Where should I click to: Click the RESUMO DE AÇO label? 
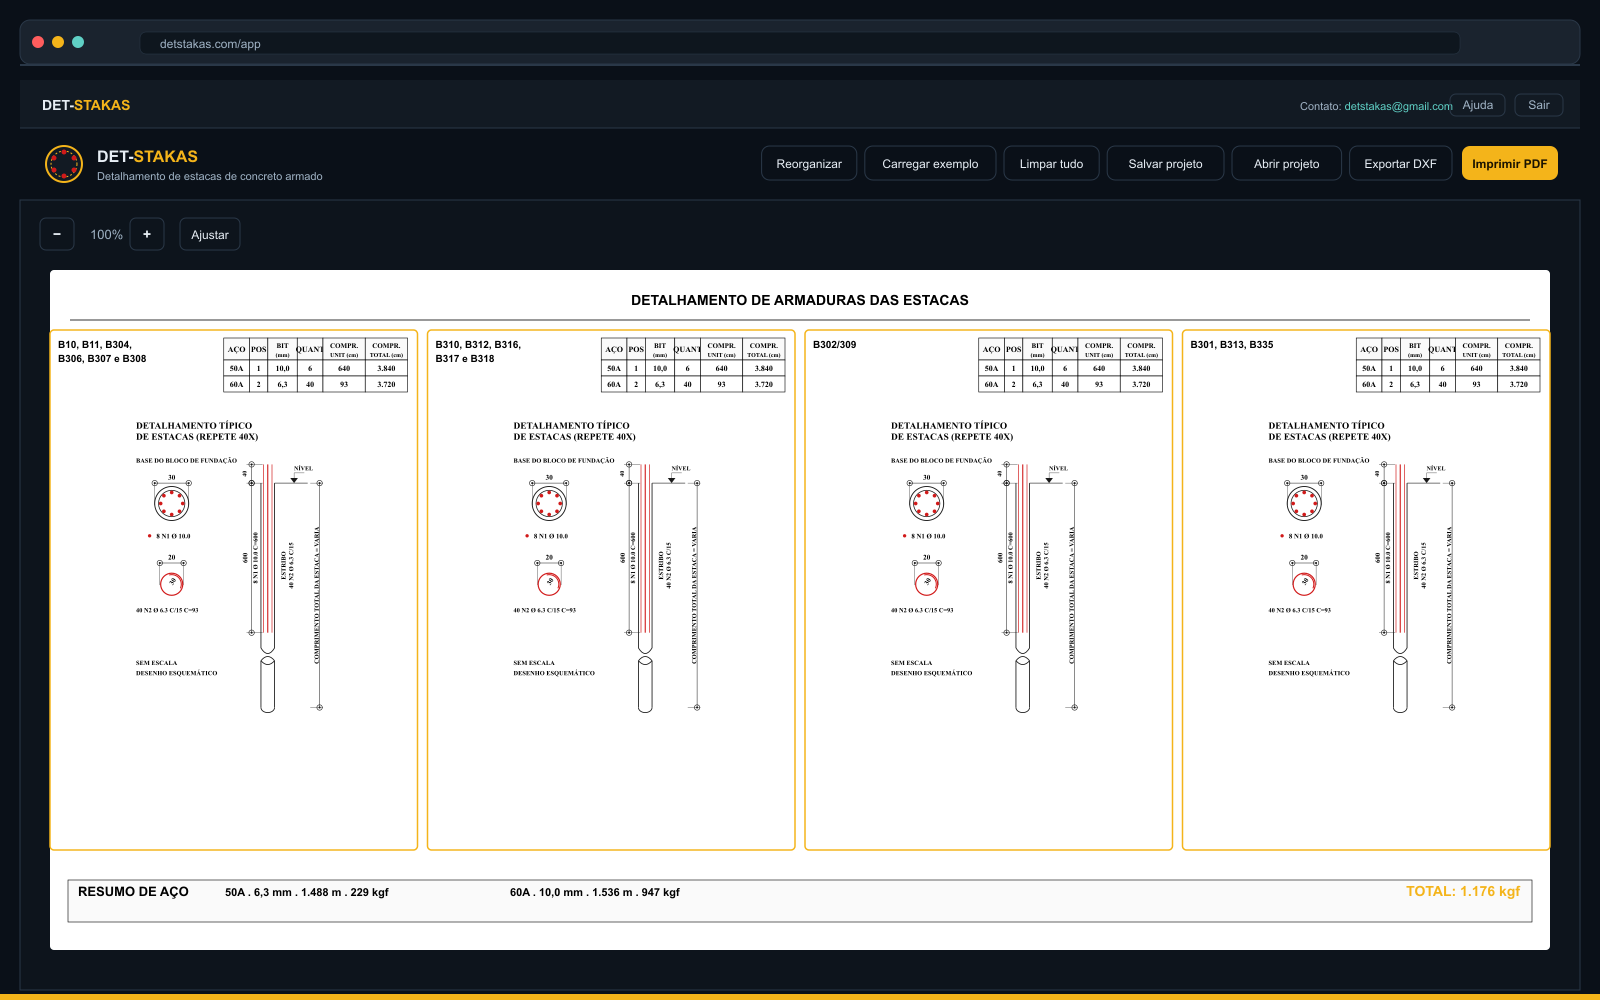click(133, 891)
